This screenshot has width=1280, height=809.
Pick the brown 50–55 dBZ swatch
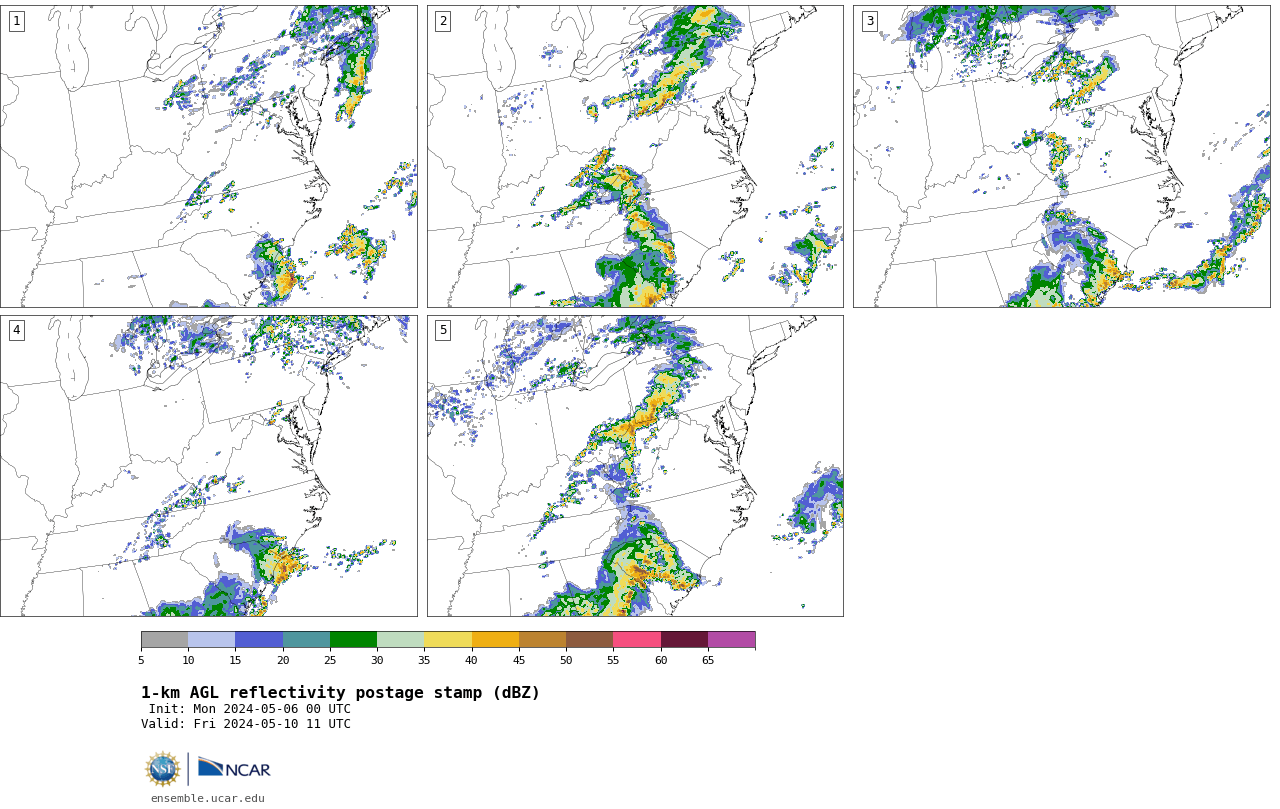point(590,640)
